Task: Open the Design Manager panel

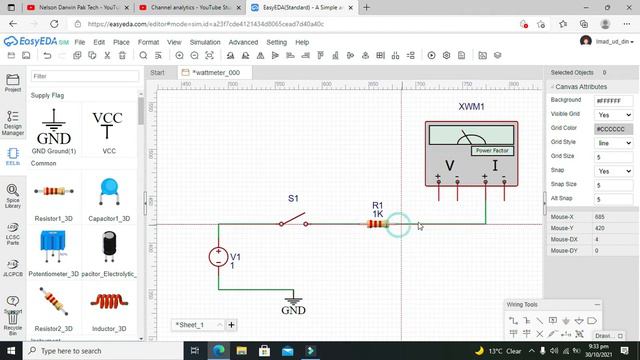Action: pyautogui.click(x=13, y=123)
